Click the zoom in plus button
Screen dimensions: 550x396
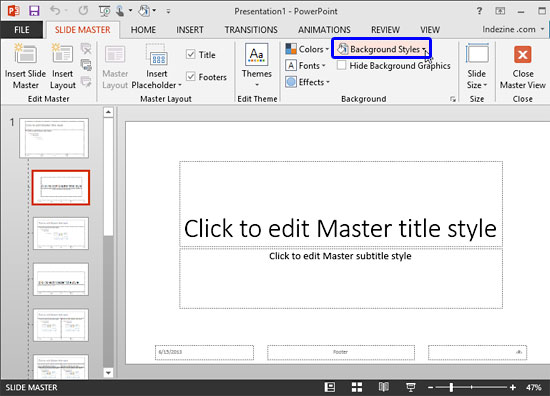(513, 387)
